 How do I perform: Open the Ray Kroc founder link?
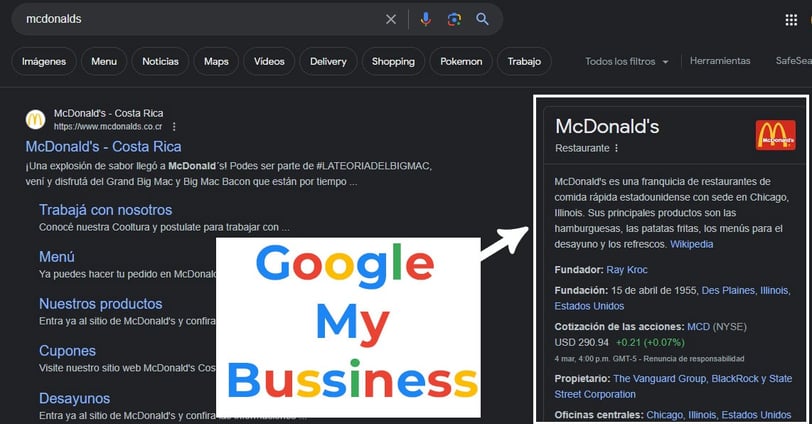[627, 270]
